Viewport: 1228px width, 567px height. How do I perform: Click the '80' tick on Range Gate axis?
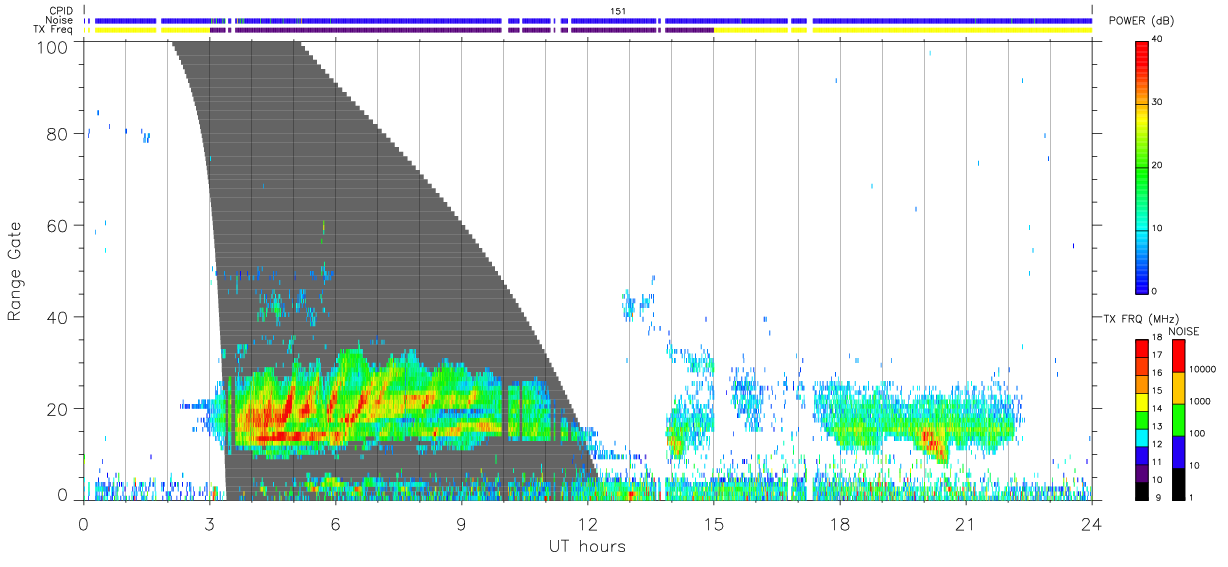pos(58,134)
